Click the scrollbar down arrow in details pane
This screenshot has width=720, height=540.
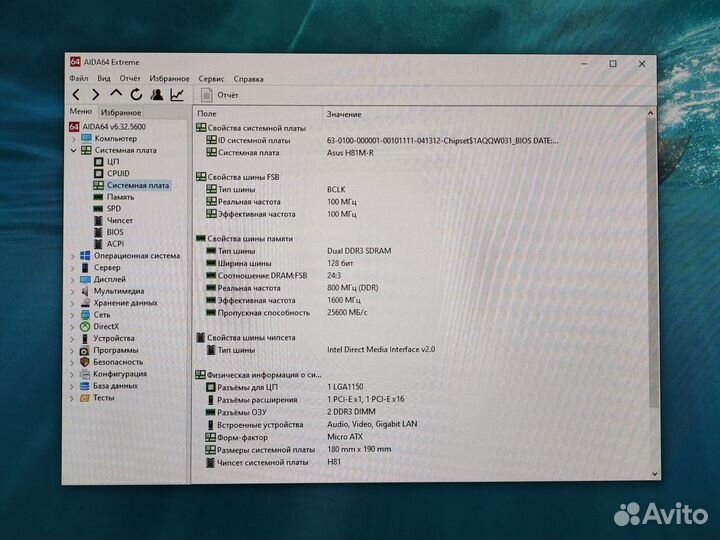(655, 474)
